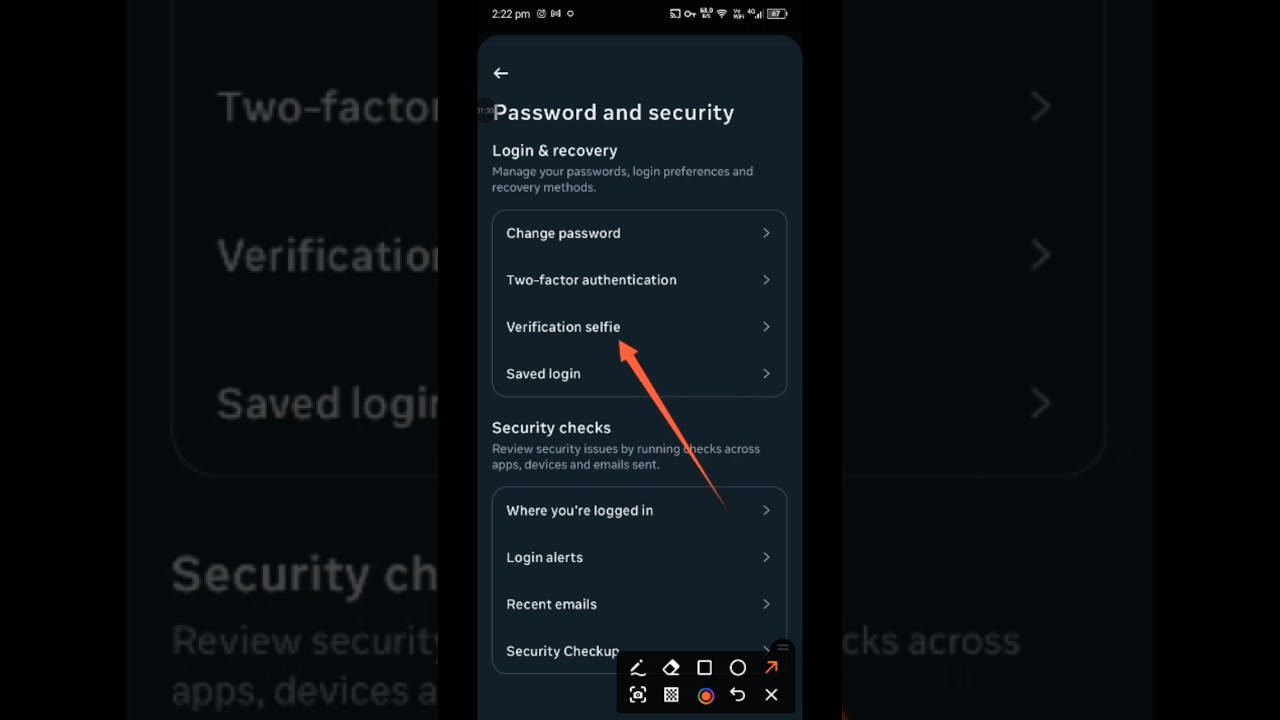Image resolution: width=1280 pixels, height=720 pixels.
Task: Open Where you're logged in
Action: point(639,511)
